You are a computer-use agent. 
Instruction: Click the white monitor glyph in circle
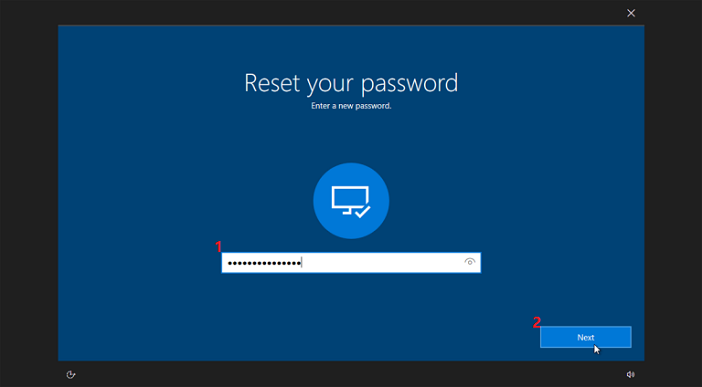coord(350,199)
